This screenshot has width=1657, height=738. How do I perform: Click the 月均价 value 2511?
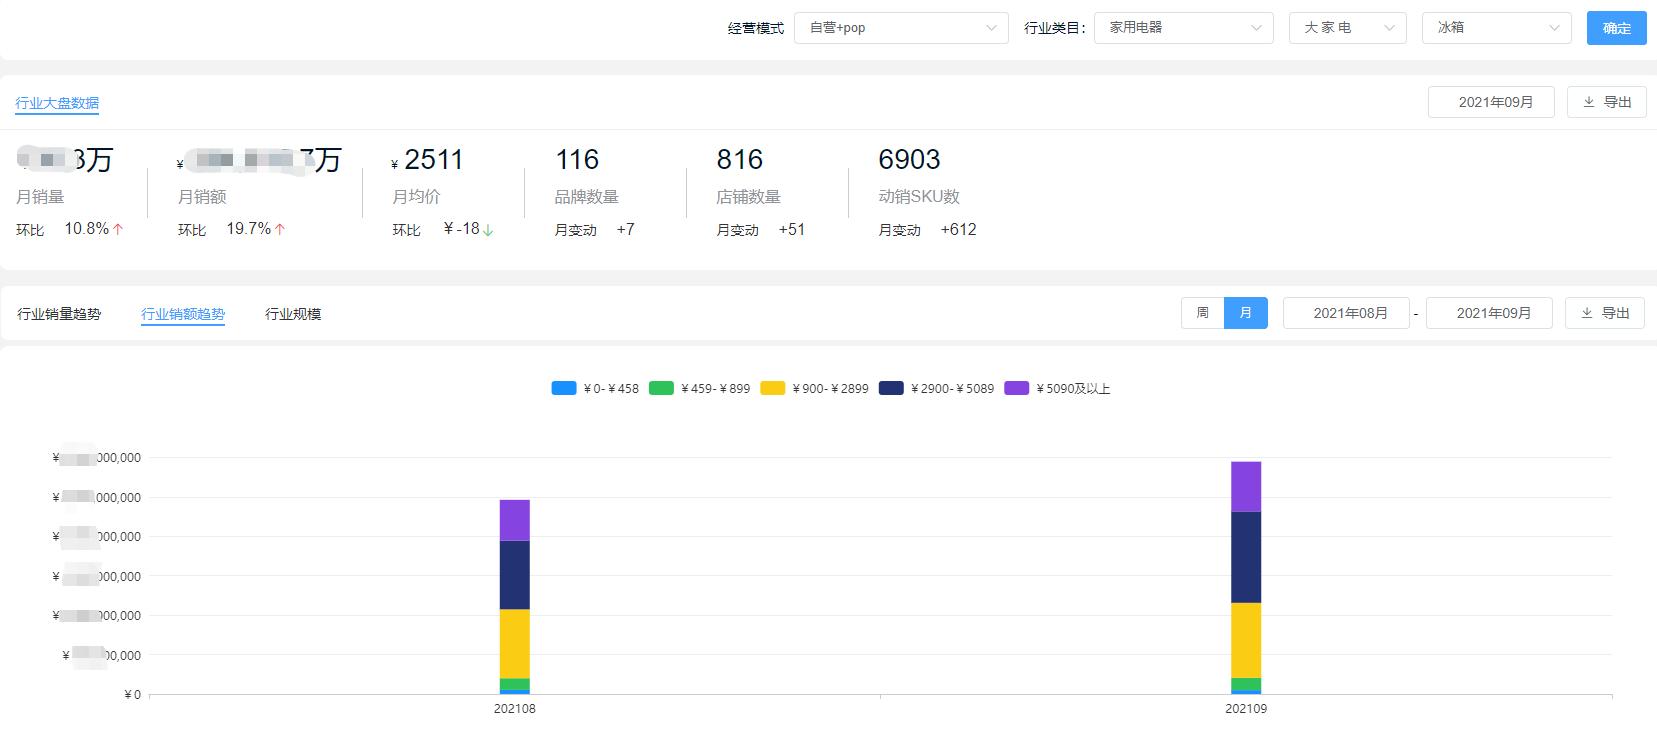click(434, 160)
